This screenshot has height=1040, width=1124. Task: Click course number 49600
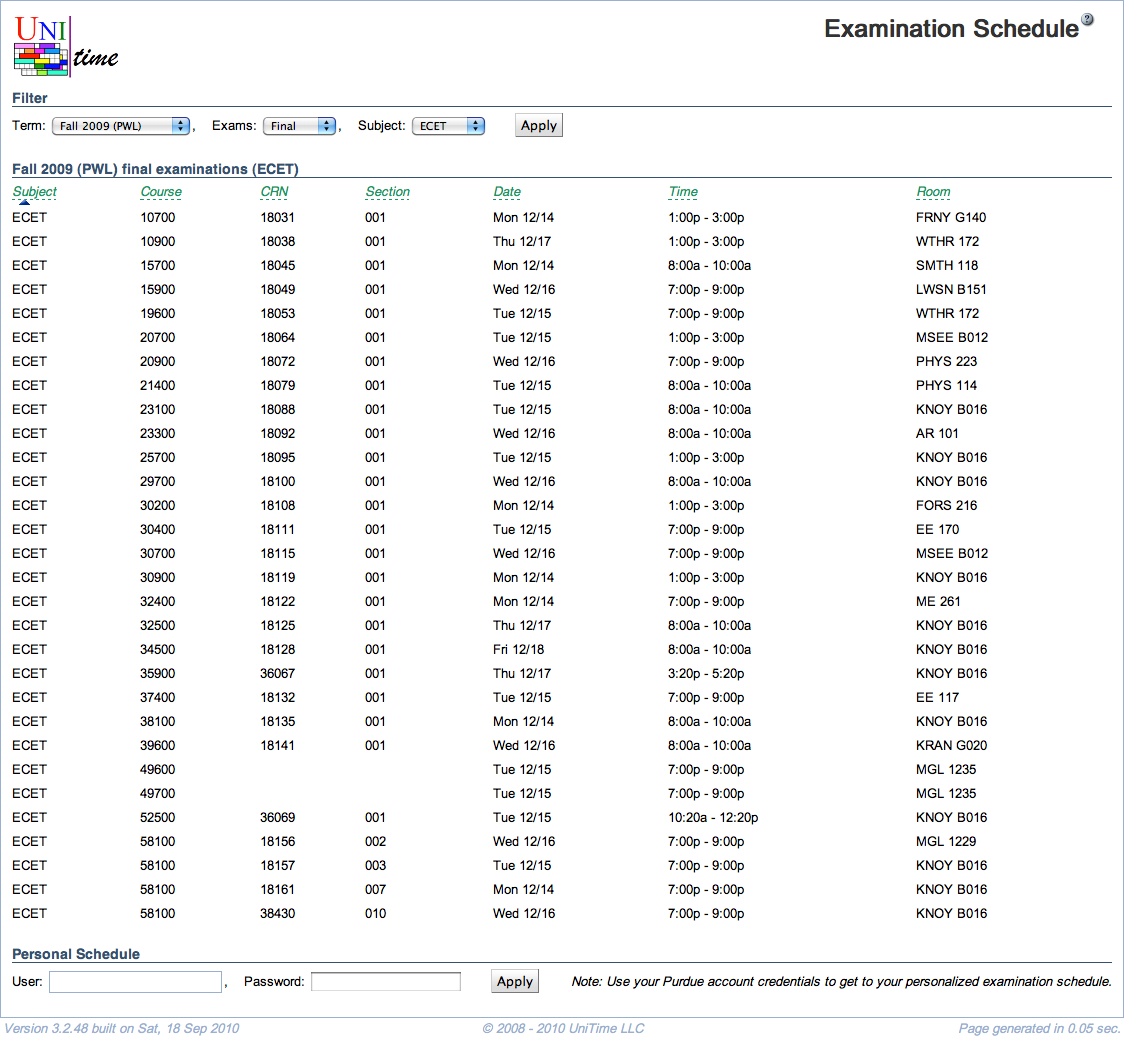[158, 770]
